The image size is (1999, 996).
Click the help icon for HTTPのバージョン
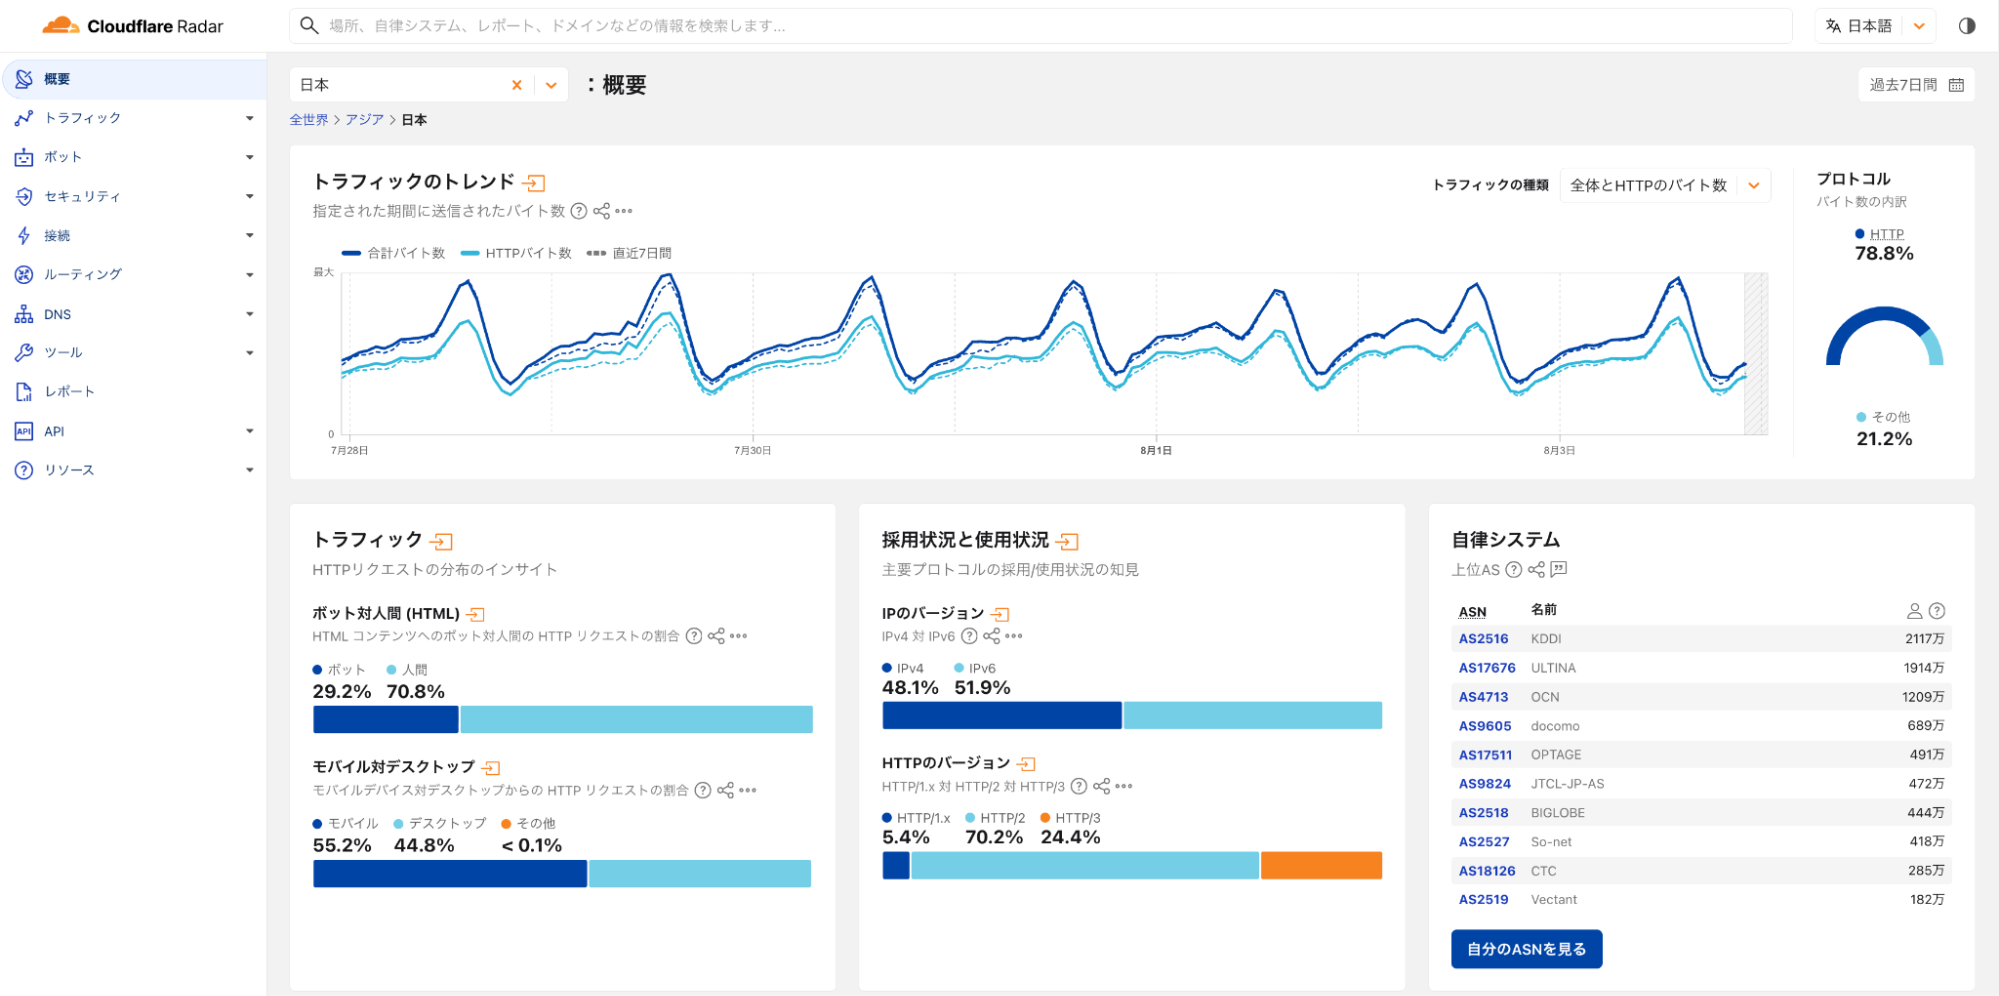coord(1079,786)
